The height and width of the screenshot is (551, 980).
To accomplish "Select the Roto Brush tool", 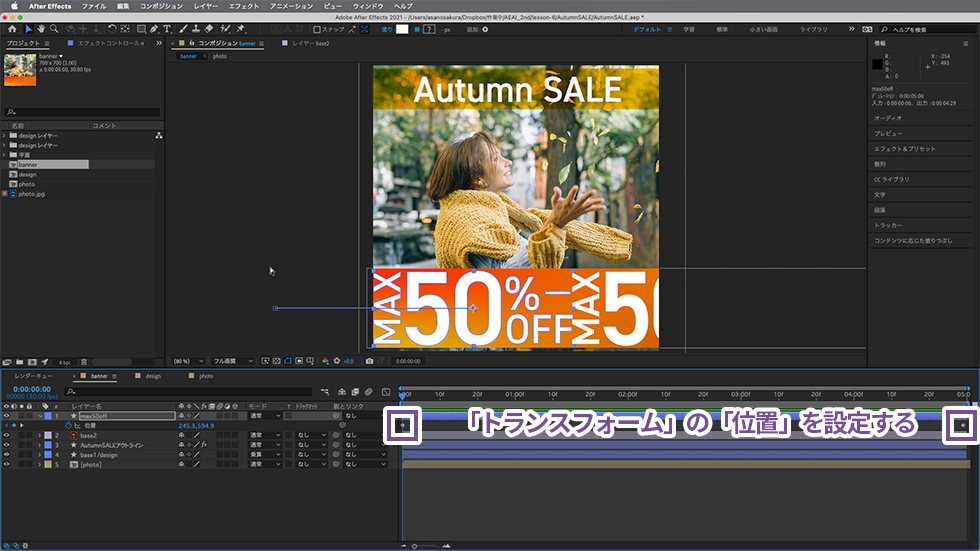I will pos(225,29).
